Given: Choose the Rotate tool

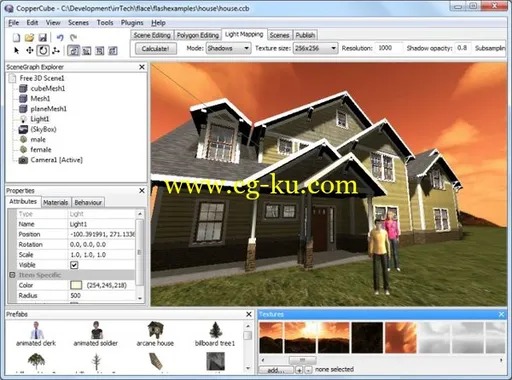Looking at the screenshot, I should tap(43, 51).
